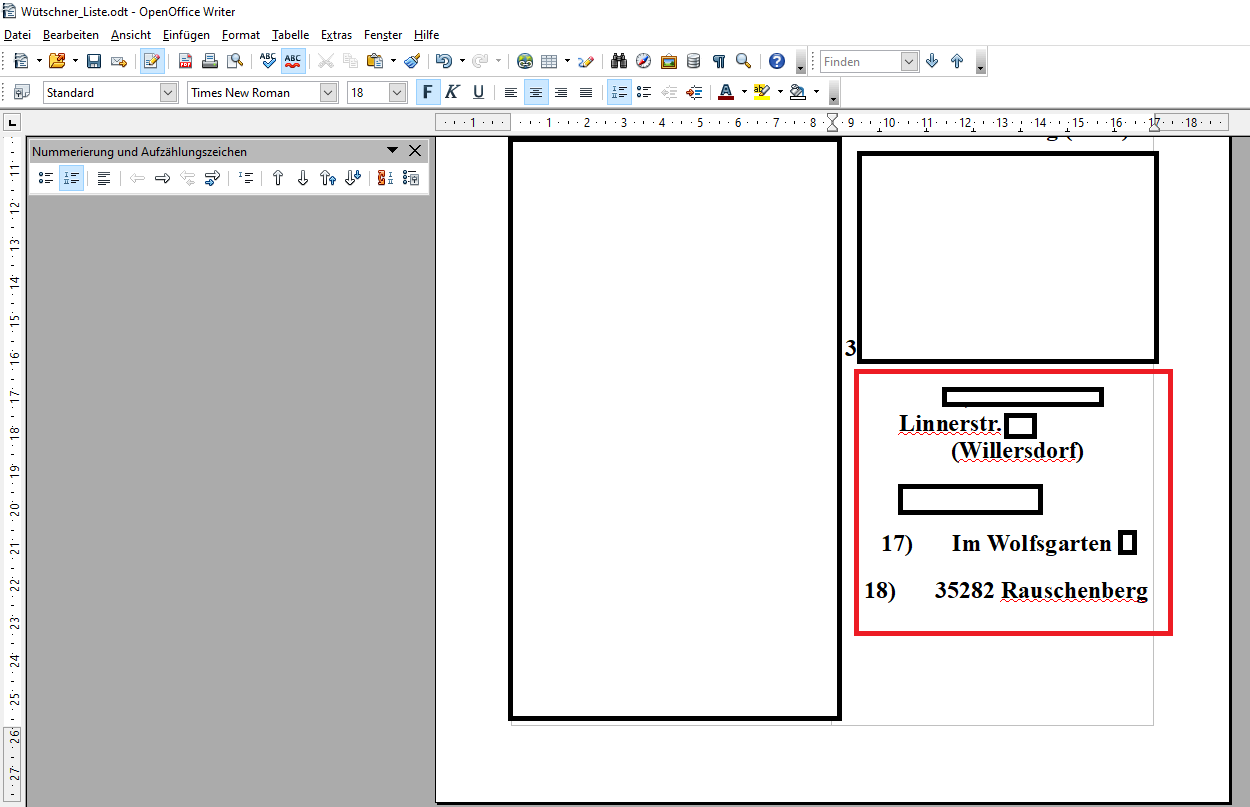This screenshot has height=807, width=1250.
Task: Open the font size 18 dropdown
Action: [x=397, y=92]
